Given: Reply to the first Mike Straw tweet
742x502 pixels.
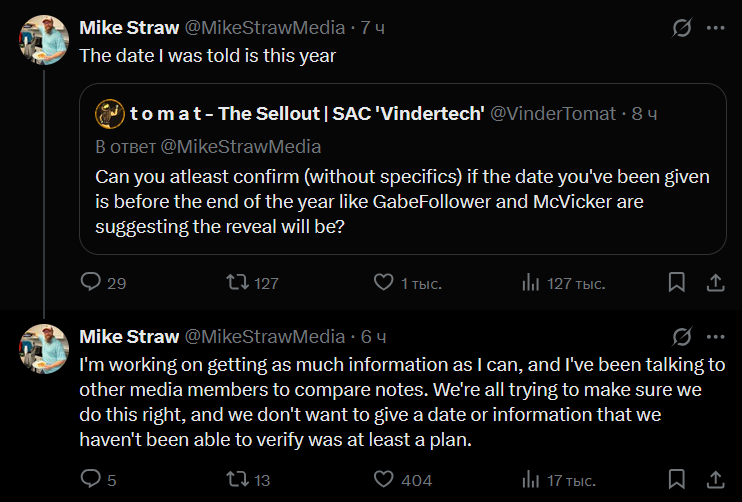Looking at the screenshot, I should [x=91, y=283].
